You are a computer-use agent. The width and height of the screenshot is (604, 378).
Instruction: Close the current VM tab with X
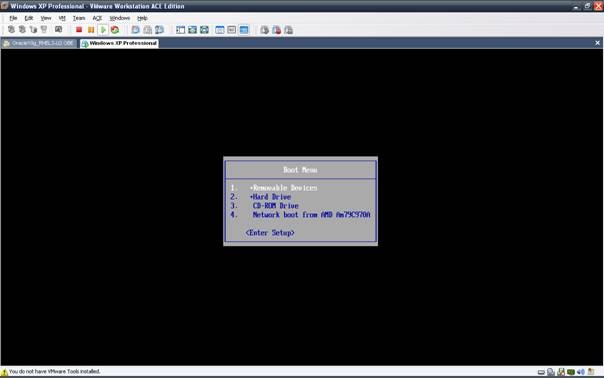click(597, 43)
